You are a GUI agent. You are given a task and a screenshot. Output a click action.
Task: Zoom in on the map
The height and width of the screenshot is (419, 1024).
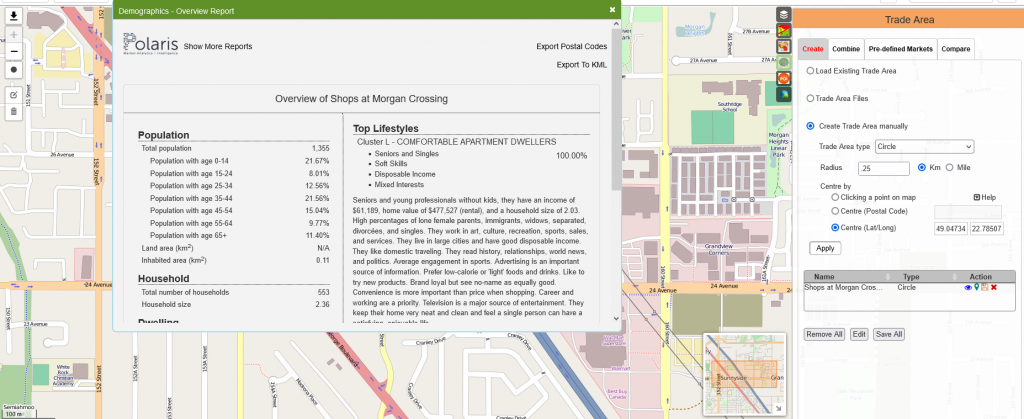(14, 34)
